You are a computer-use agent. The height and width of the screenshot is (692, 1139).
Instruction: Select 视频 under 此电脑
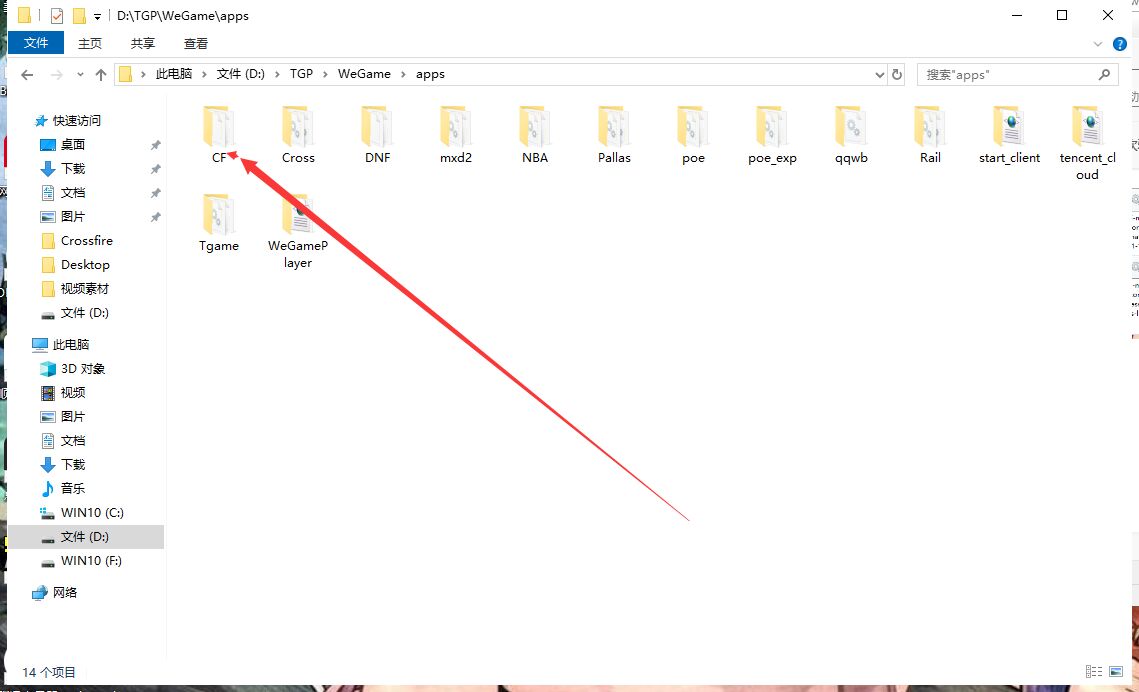click(73, 392)
